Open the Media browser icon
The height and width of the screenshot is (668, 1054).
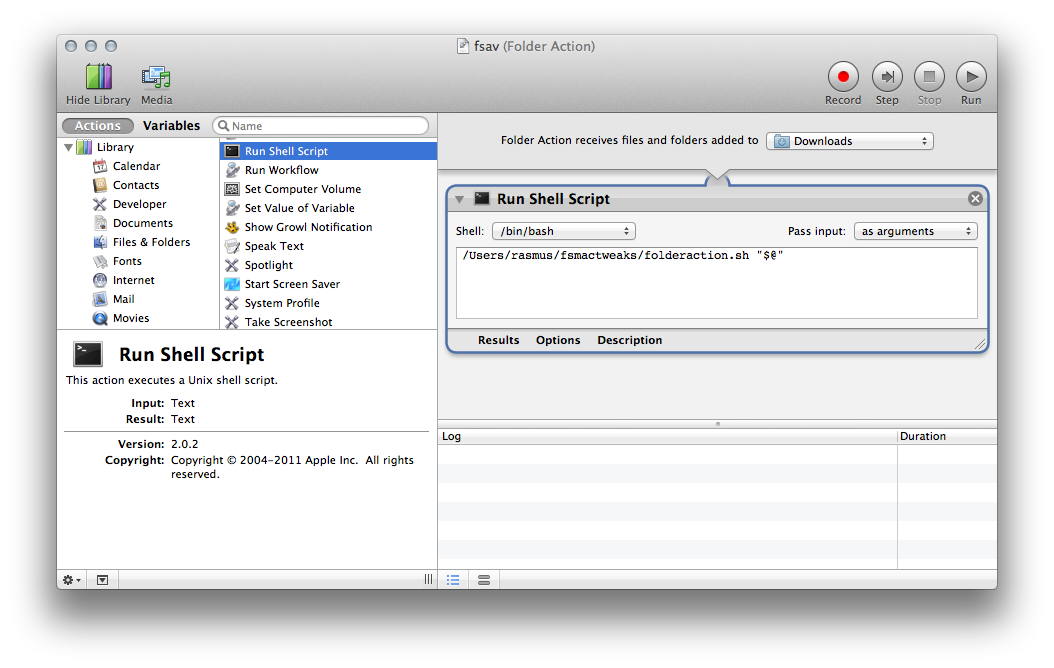pos(156,77)
